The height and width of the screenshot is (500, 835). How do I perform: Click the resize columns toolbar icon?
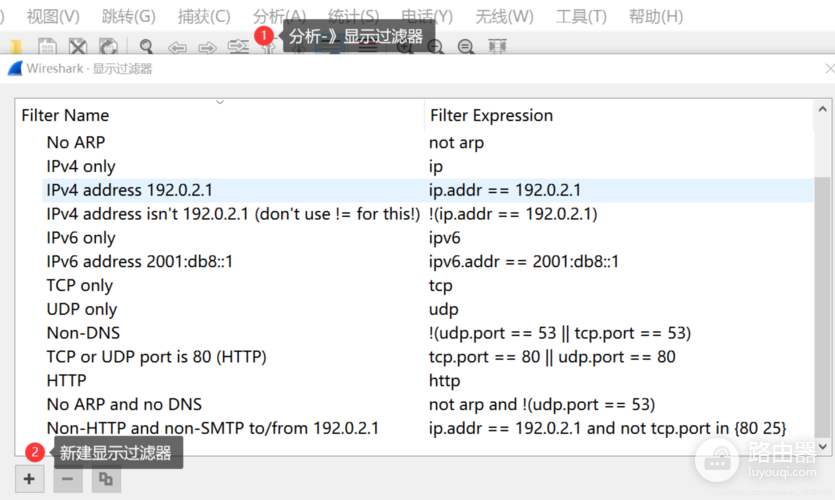(x=497, y=47)
